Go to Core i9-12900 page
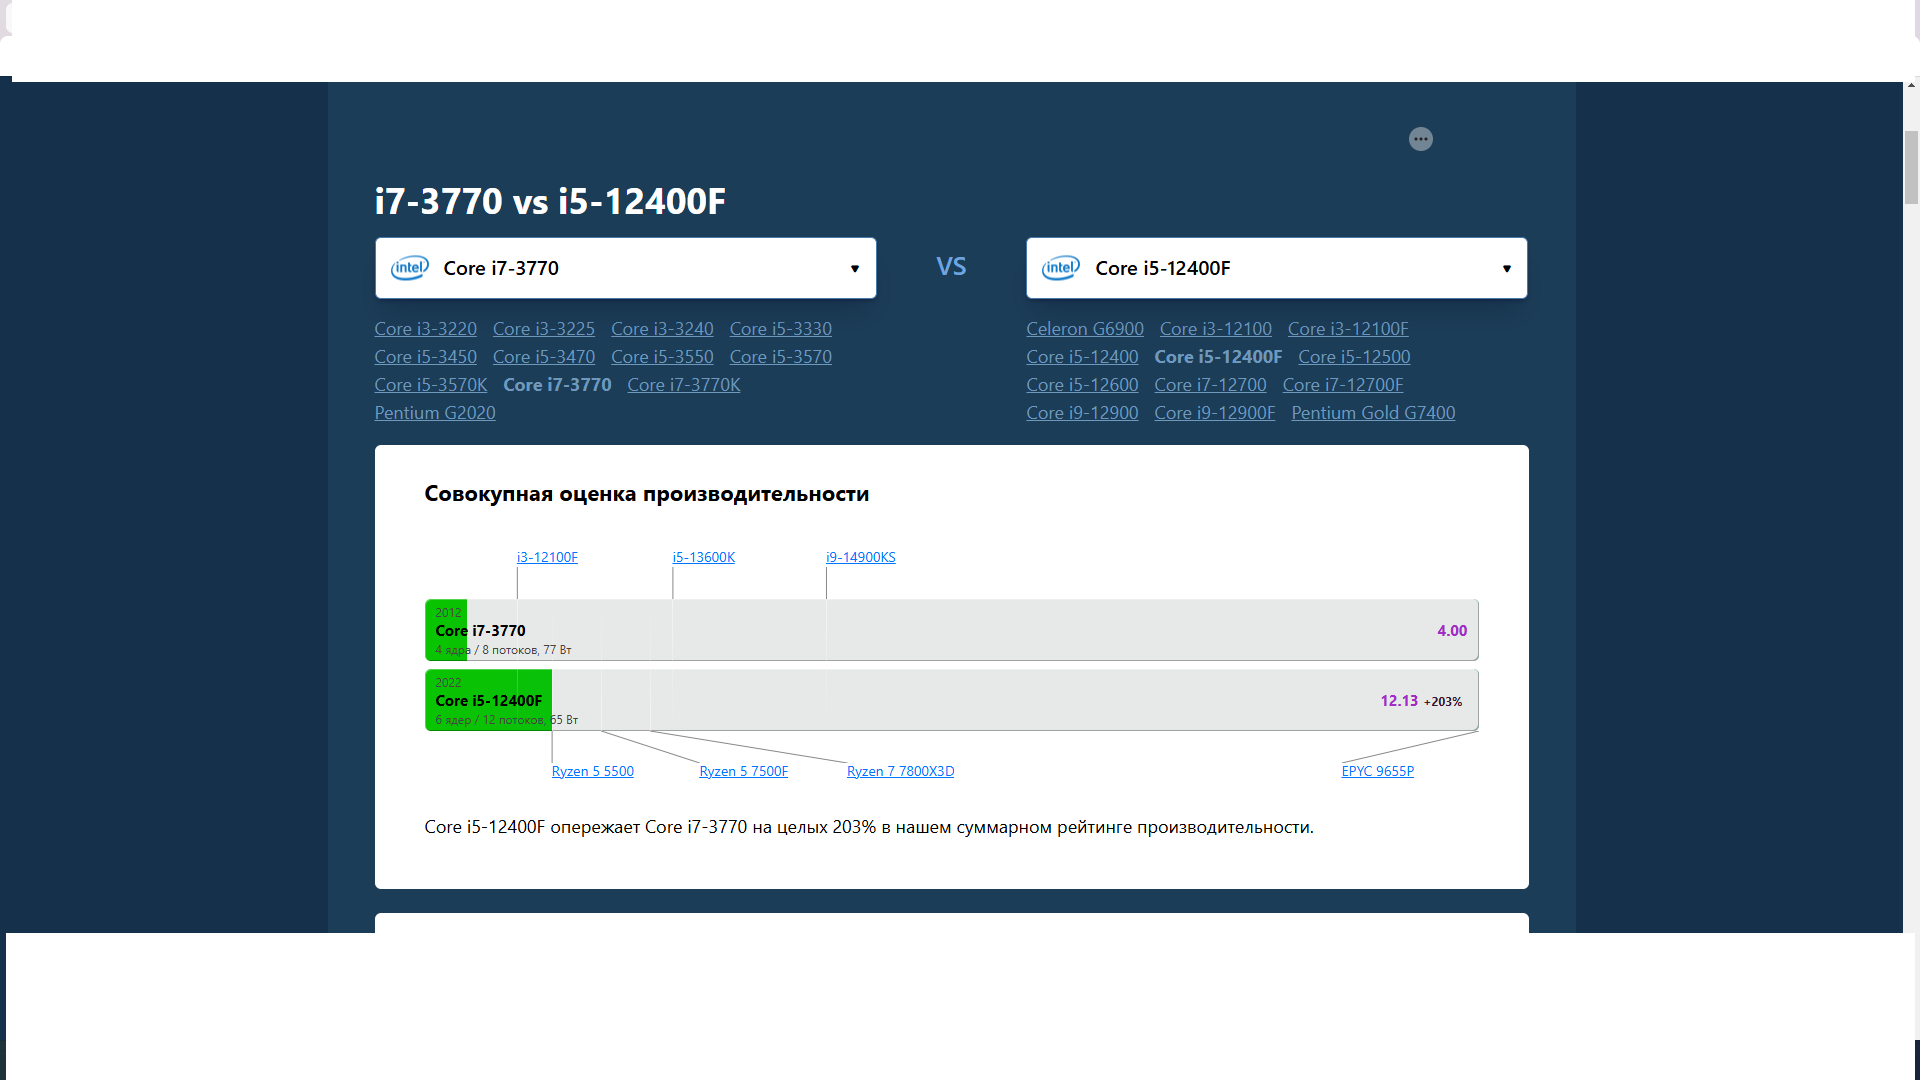 [x=1082, y=413]
